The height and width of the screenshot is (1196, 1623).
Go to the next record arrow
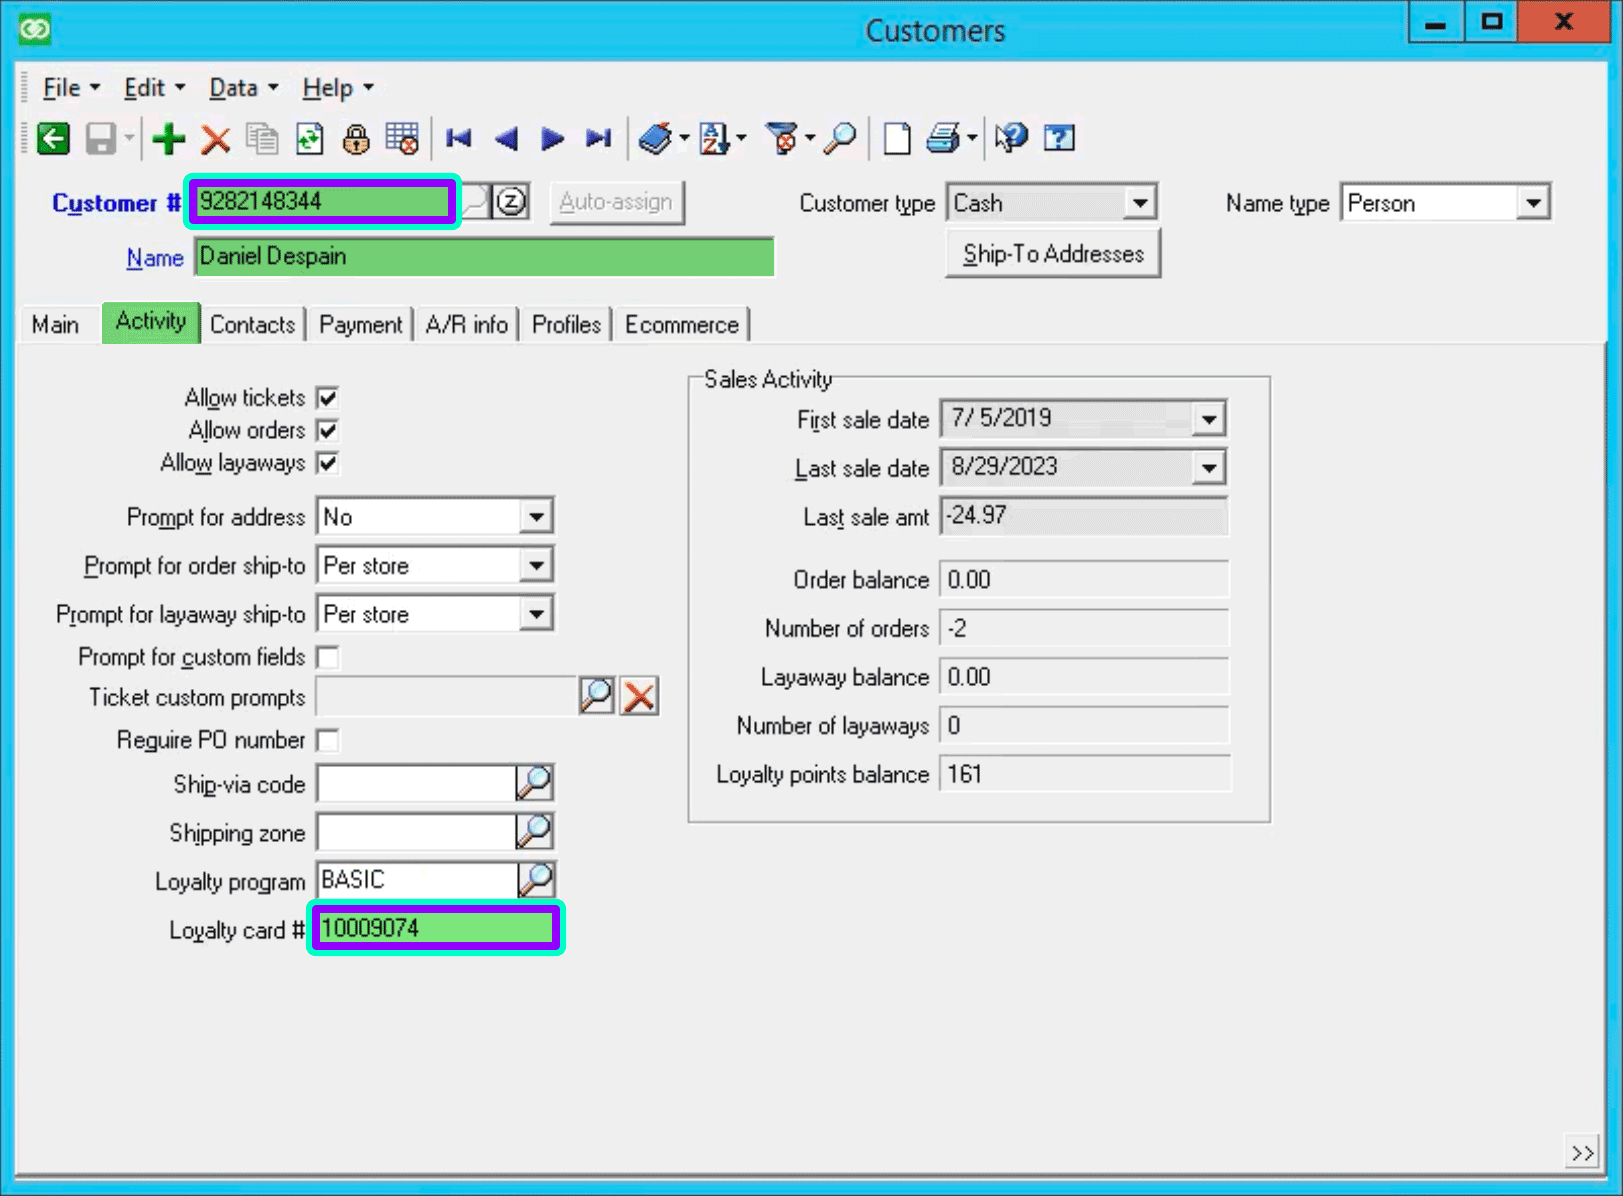[552, 139]
